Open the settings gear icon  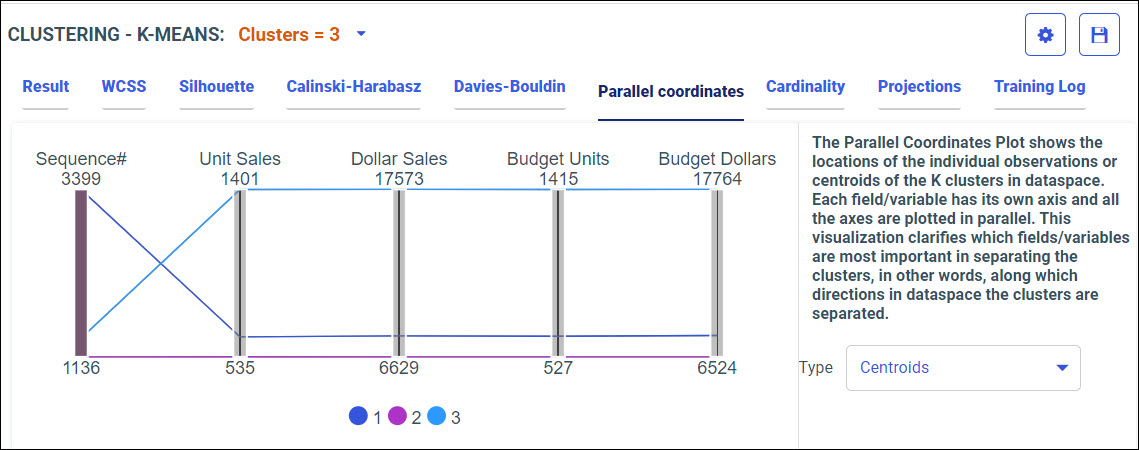point(1045,35)
